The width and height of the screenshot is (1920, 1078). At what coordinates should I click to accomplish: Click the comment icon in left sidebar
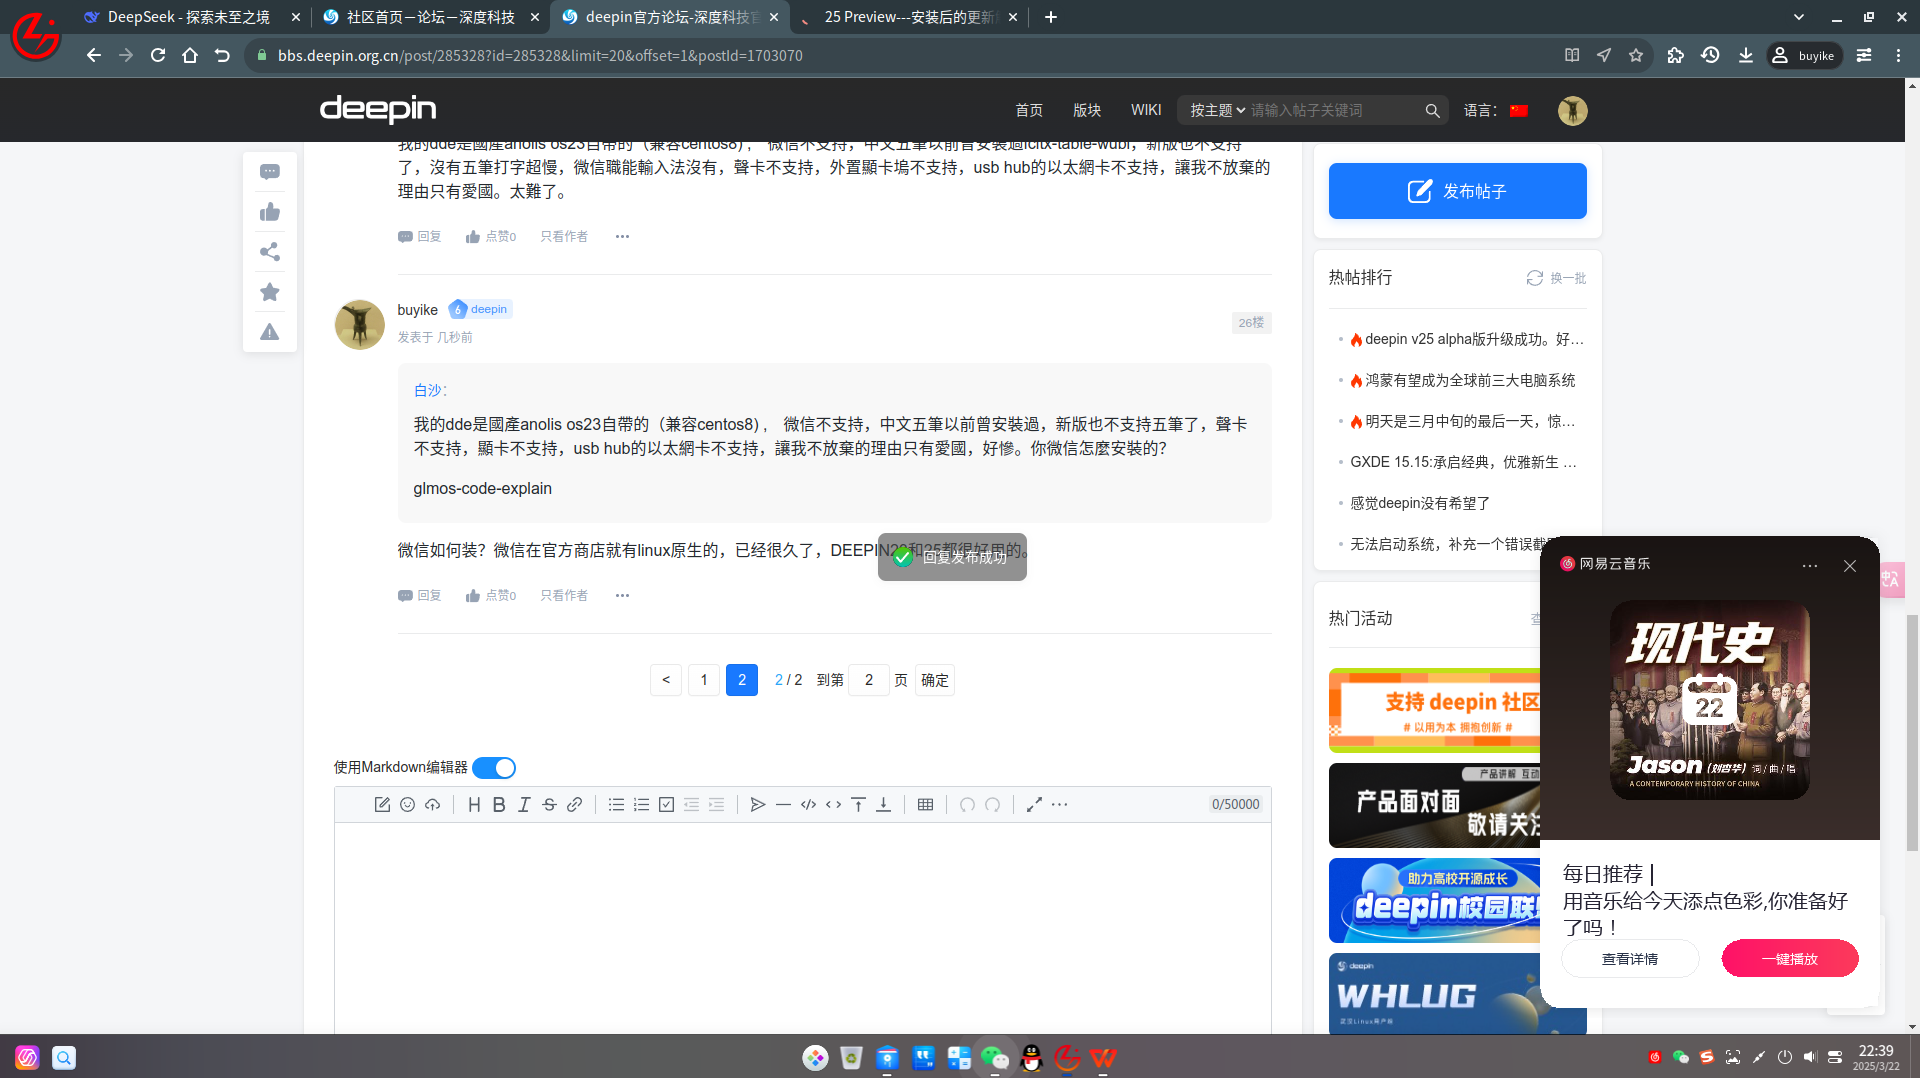coord(270,172)
